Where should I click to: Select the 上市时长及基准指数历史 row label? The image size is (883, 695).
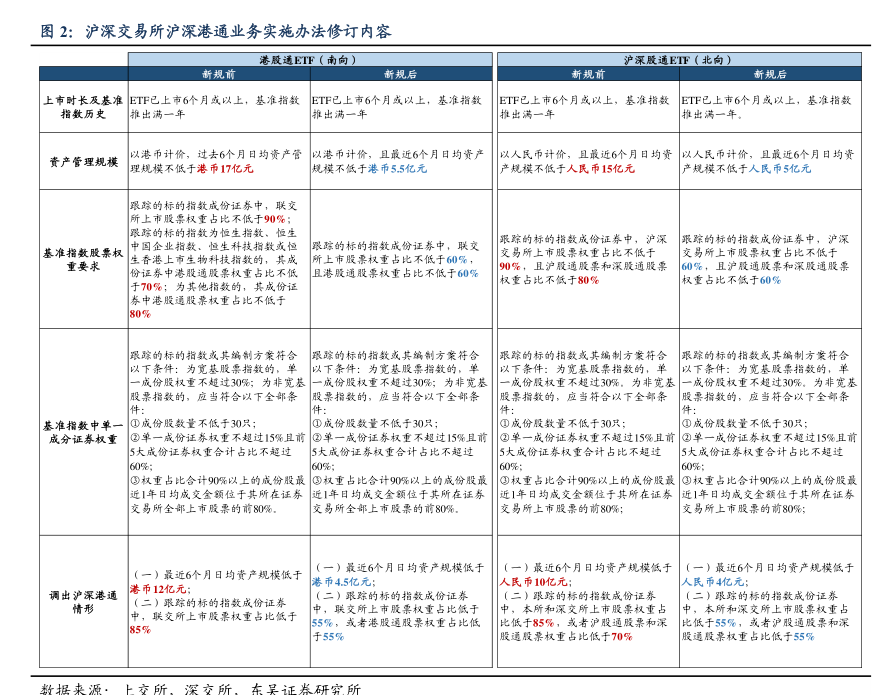pyautogui.click(x=83, y=107)
